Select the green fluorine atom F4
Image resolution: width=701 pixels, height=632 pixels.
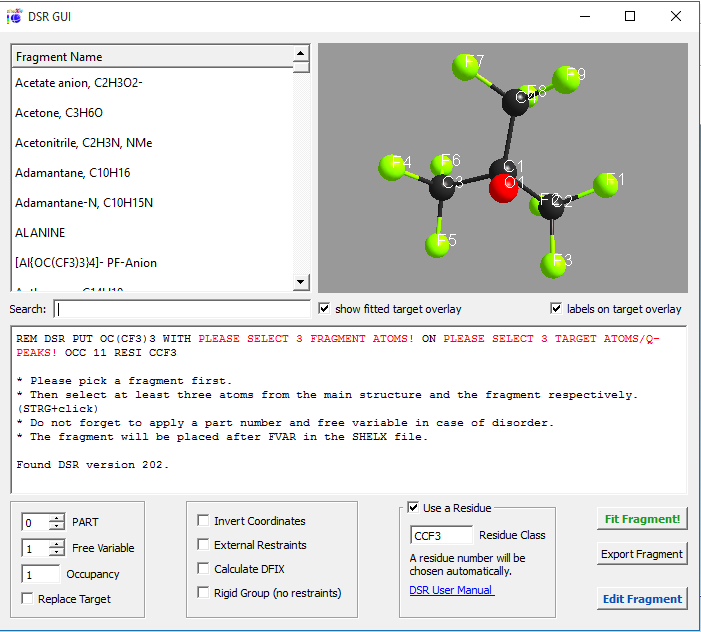click(x=392, y=166)
